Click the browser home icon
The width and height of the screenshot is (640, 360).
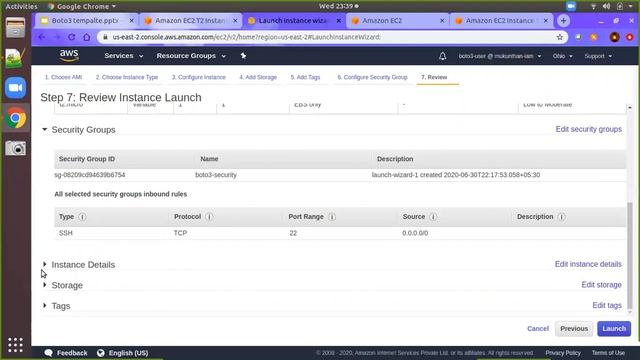[87, 37]
